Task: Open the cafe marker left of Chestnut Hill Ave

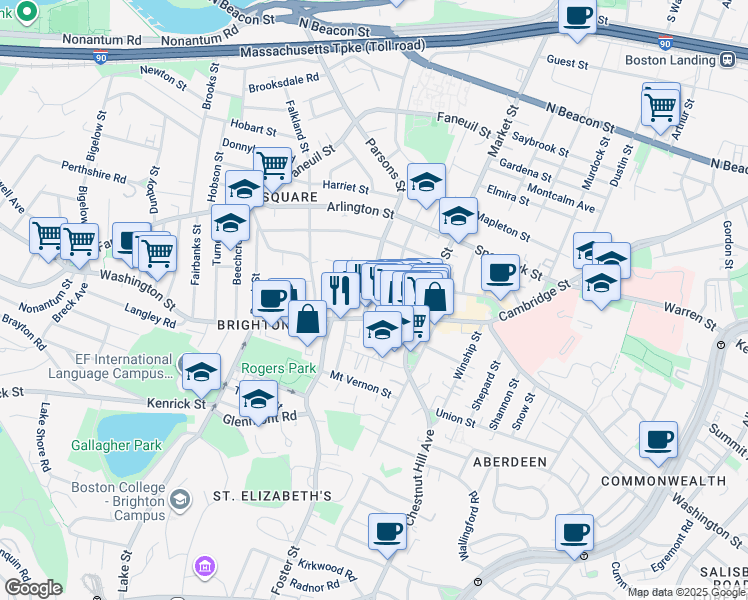Action: point(387,534)
